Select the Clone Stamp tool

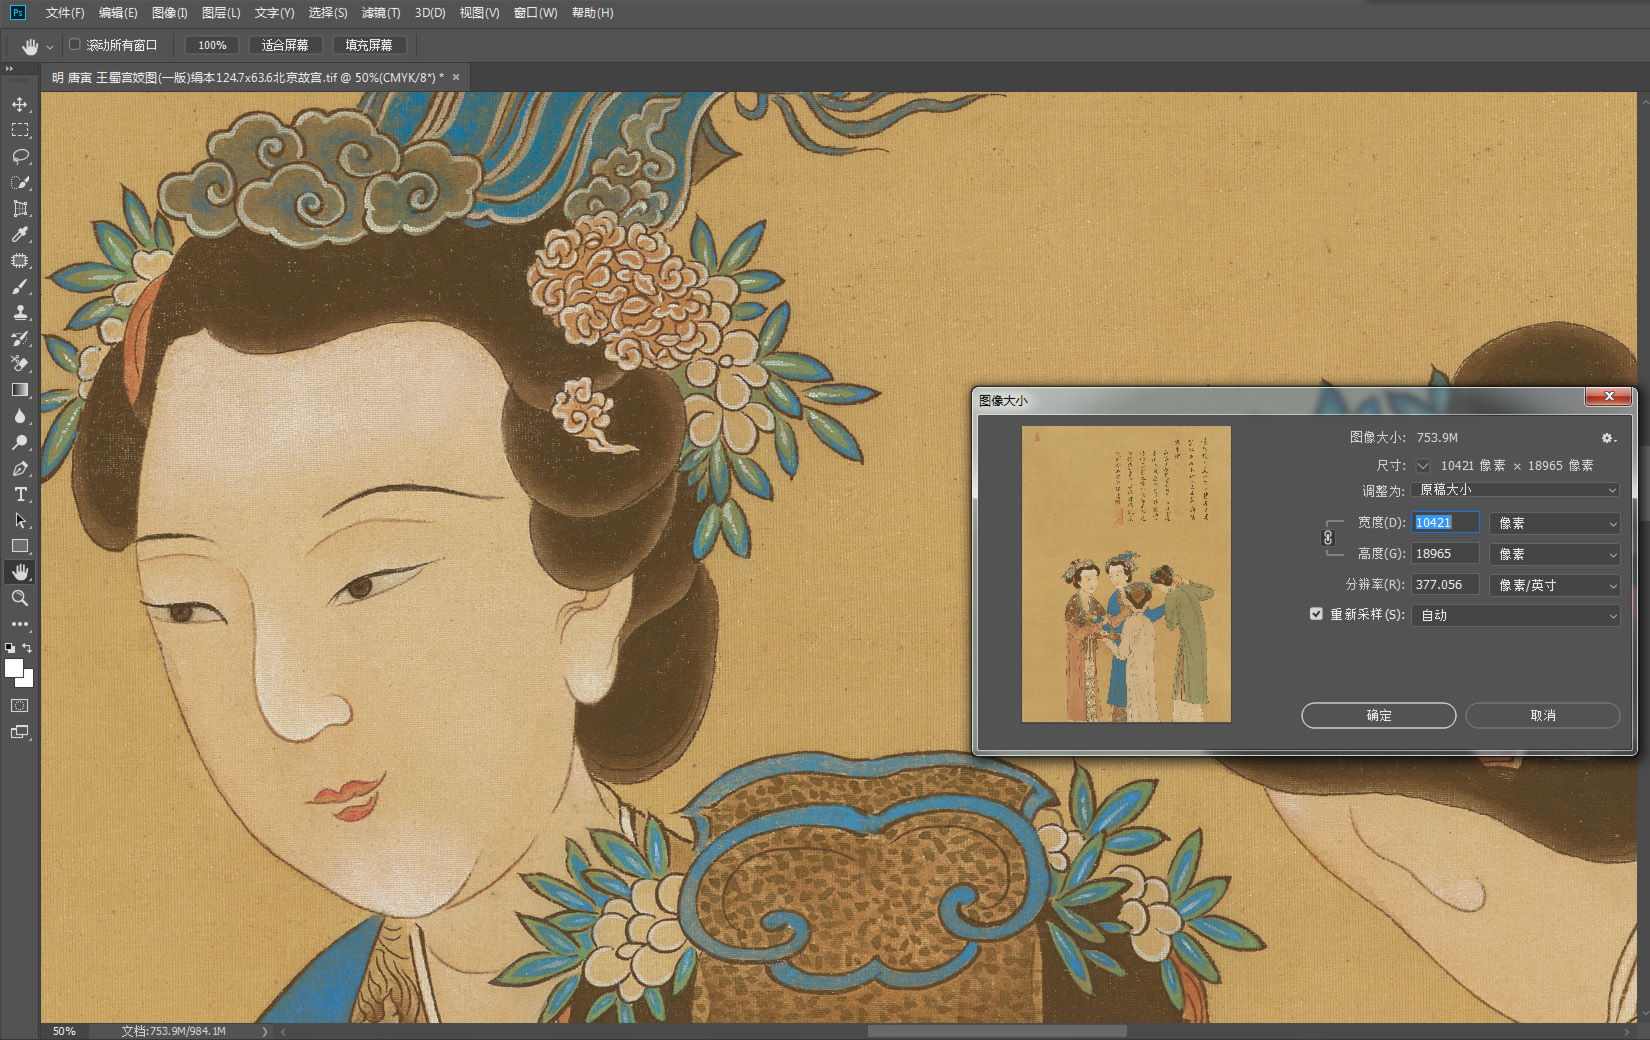[x=20, y=312]
